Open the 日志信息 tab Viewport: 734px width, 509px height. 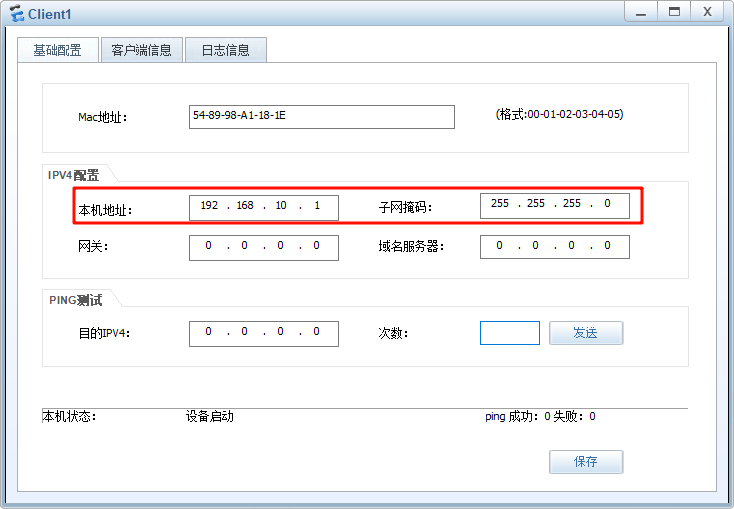click(226, 50)
